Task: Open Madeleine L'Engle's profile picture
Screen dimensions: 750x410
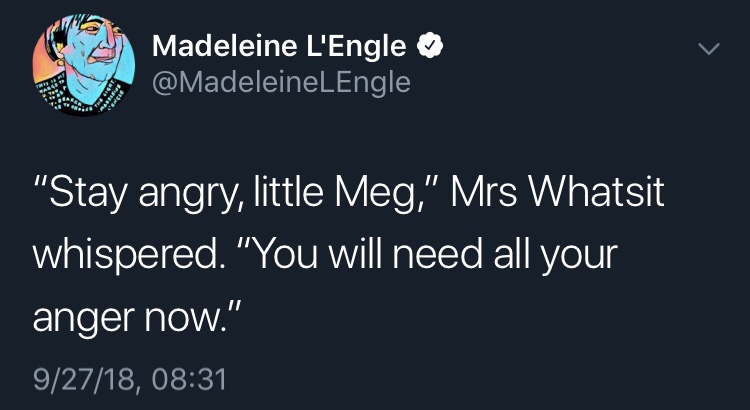Action: [83, 66]
